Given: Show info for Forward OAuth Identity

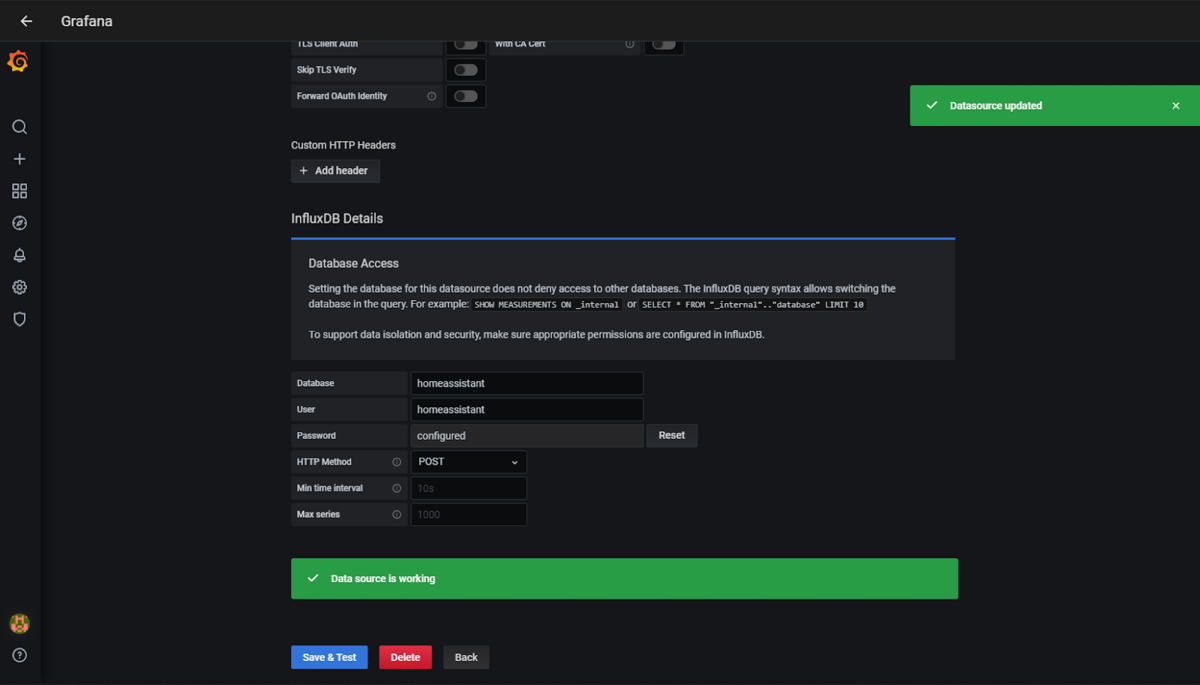Looking at the screenshot, I should tap(432, 96).
